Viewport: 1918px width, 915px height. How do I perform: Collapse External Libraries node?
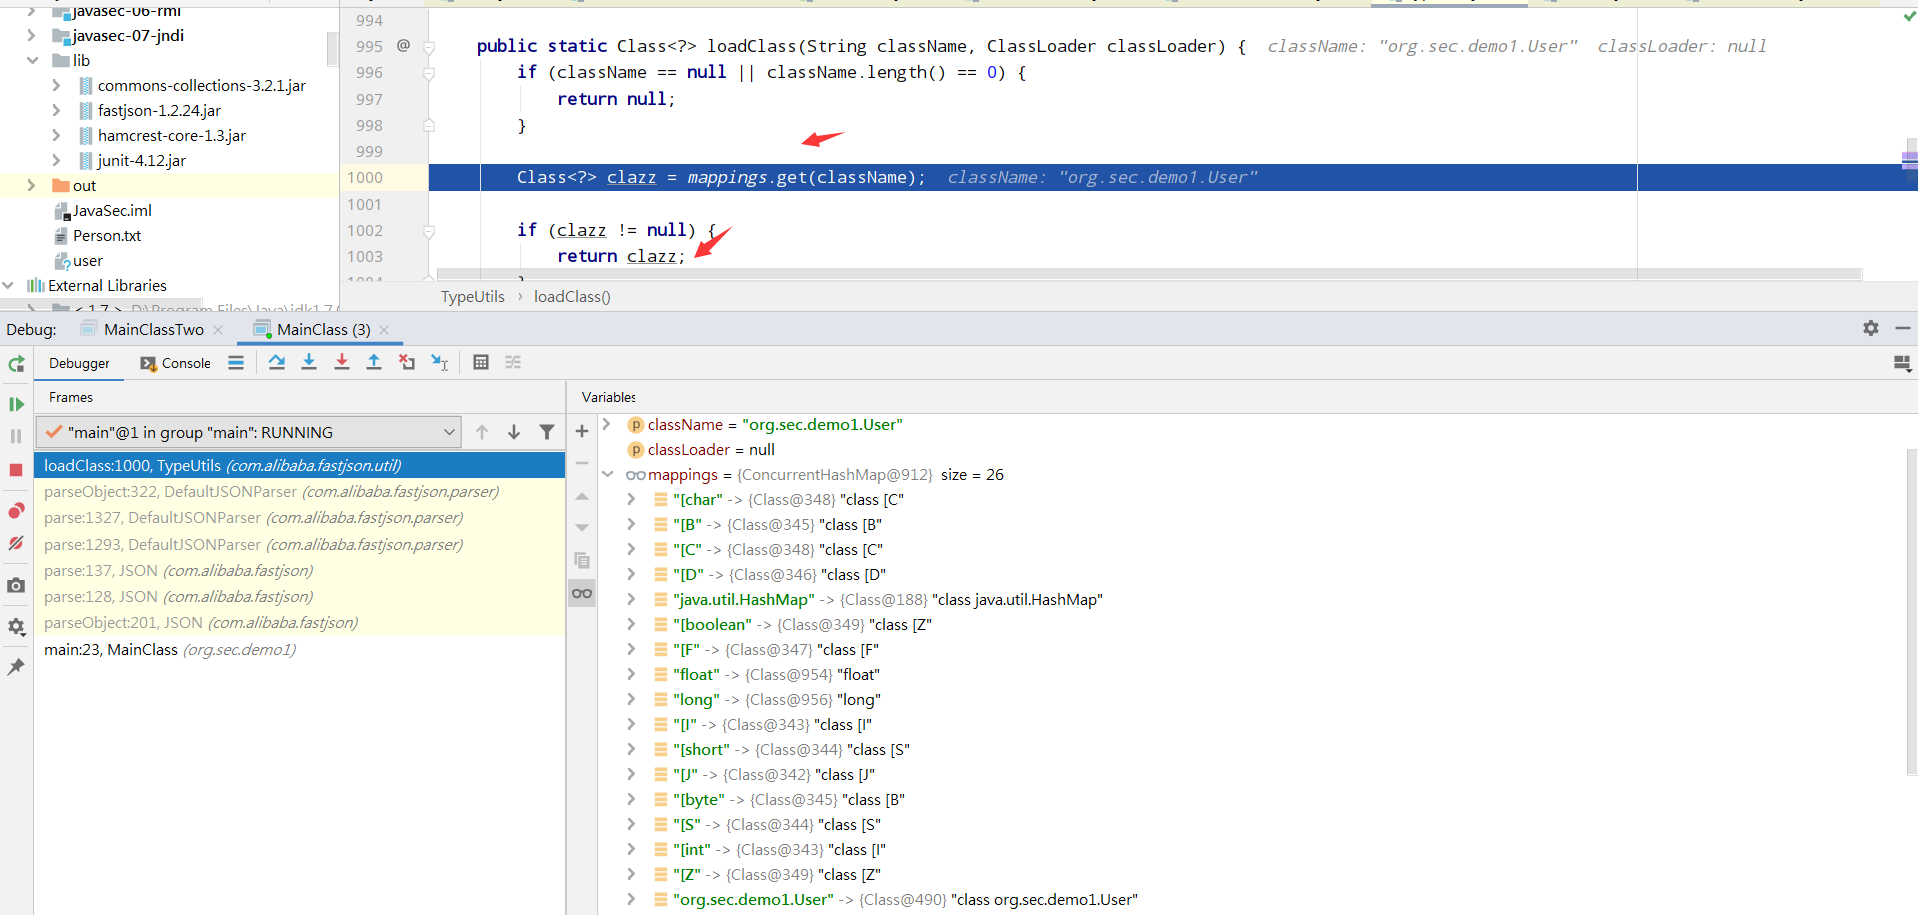(8, 285)
